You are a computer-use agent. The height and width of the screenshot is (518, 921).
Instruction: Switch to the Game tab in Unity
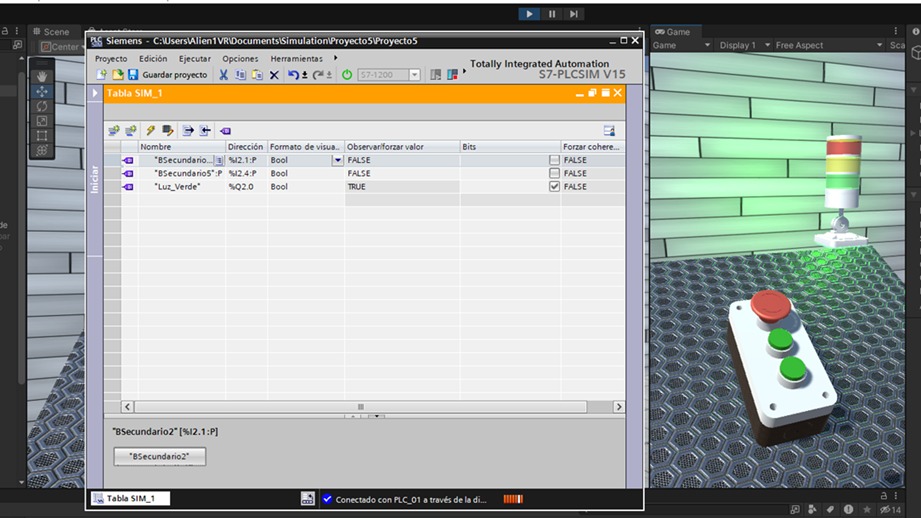(x=673, y=32)
